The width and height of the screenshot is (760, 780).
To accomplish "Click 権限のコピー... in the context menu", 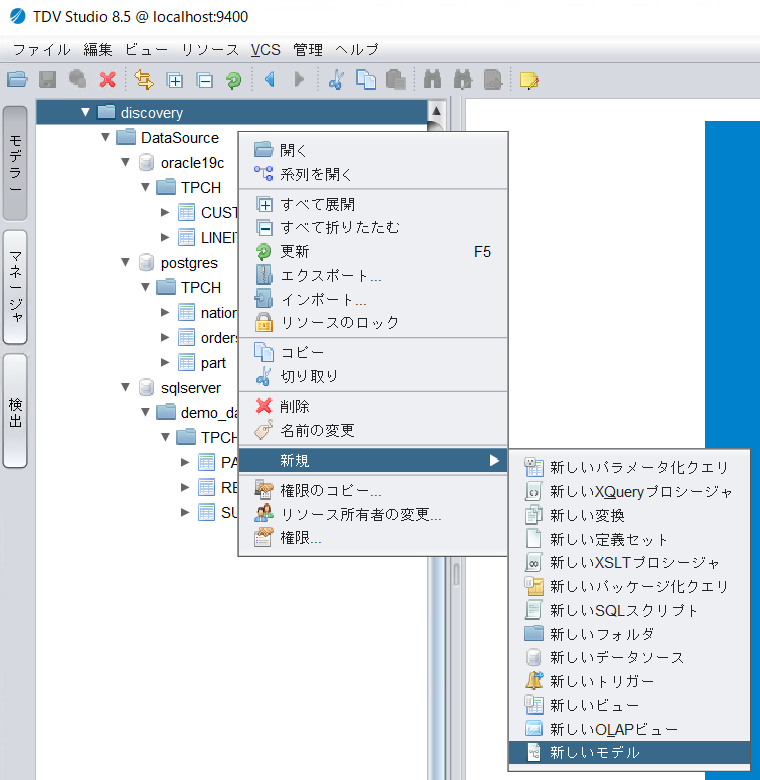I will 373,490.
